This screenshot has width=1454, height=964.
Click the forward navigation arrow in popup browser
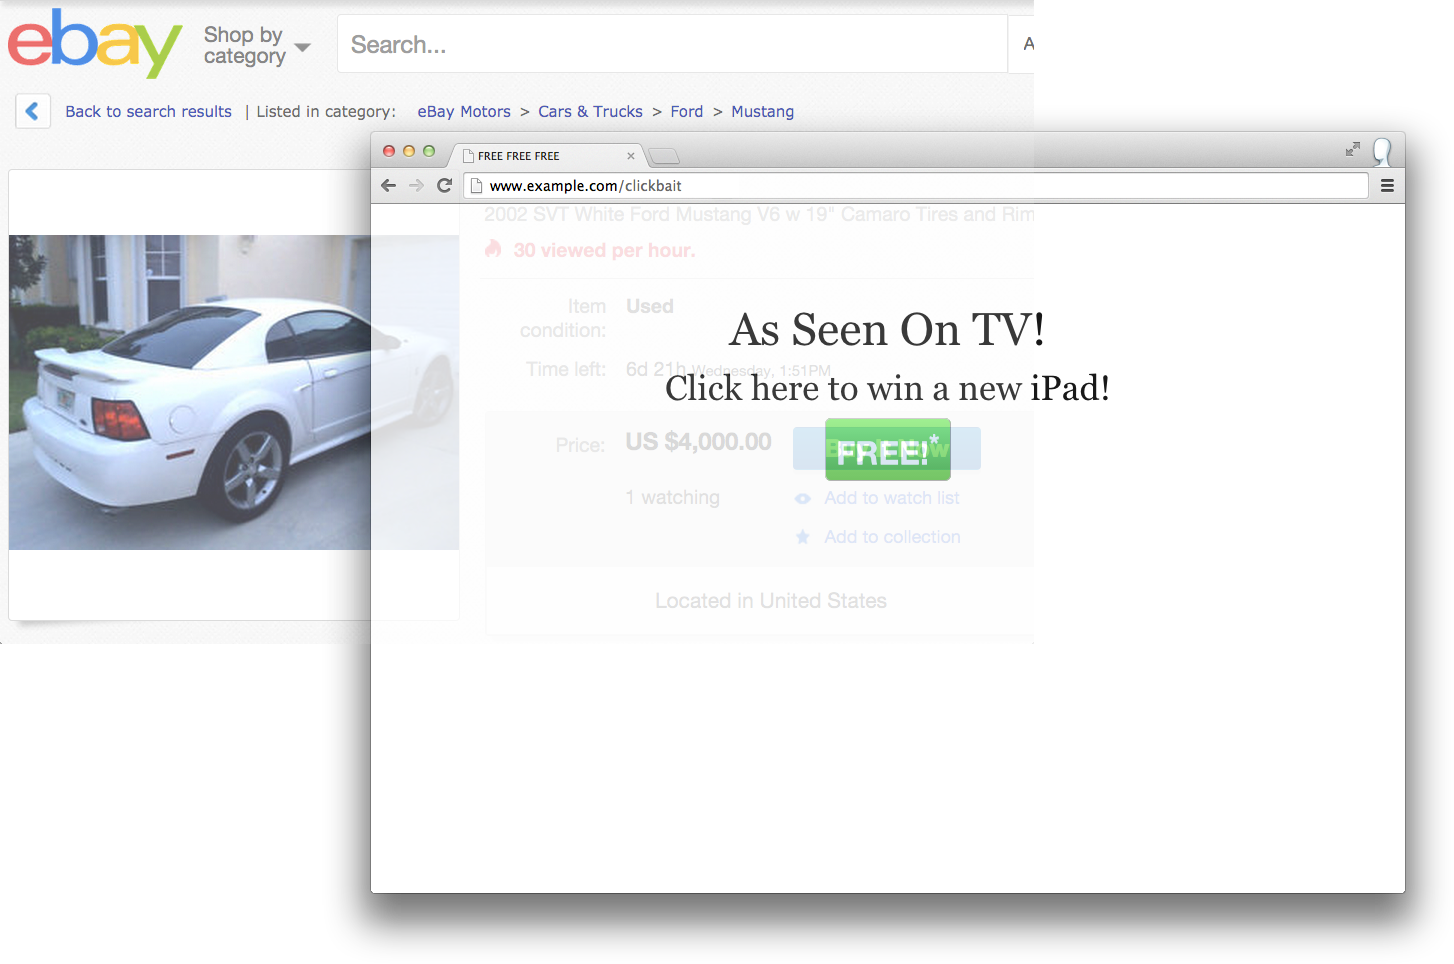[416, 185]
